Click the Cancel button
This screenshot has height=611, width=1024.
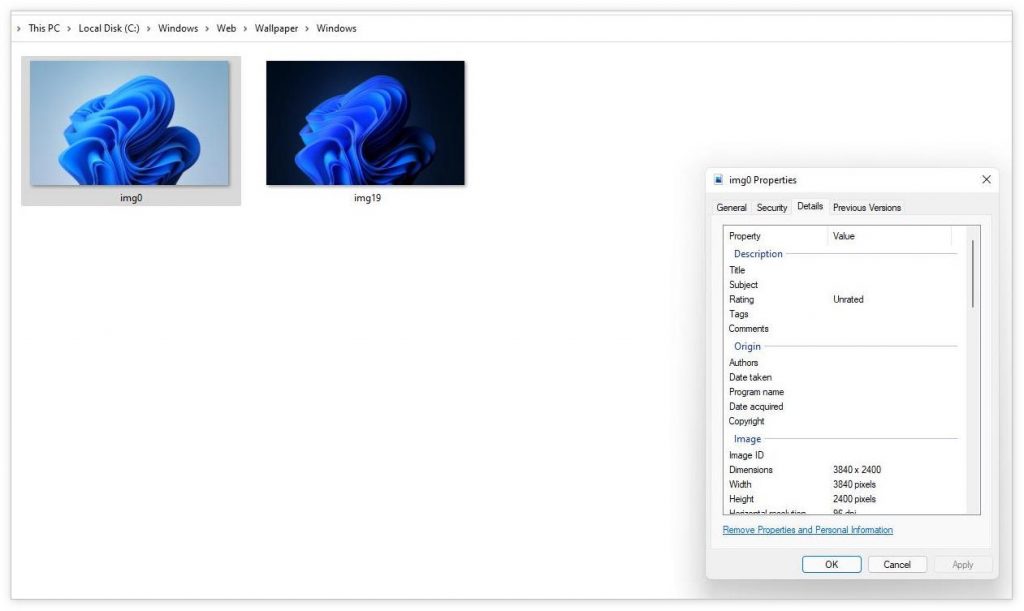pyautogui.click(x=897, y=563)
